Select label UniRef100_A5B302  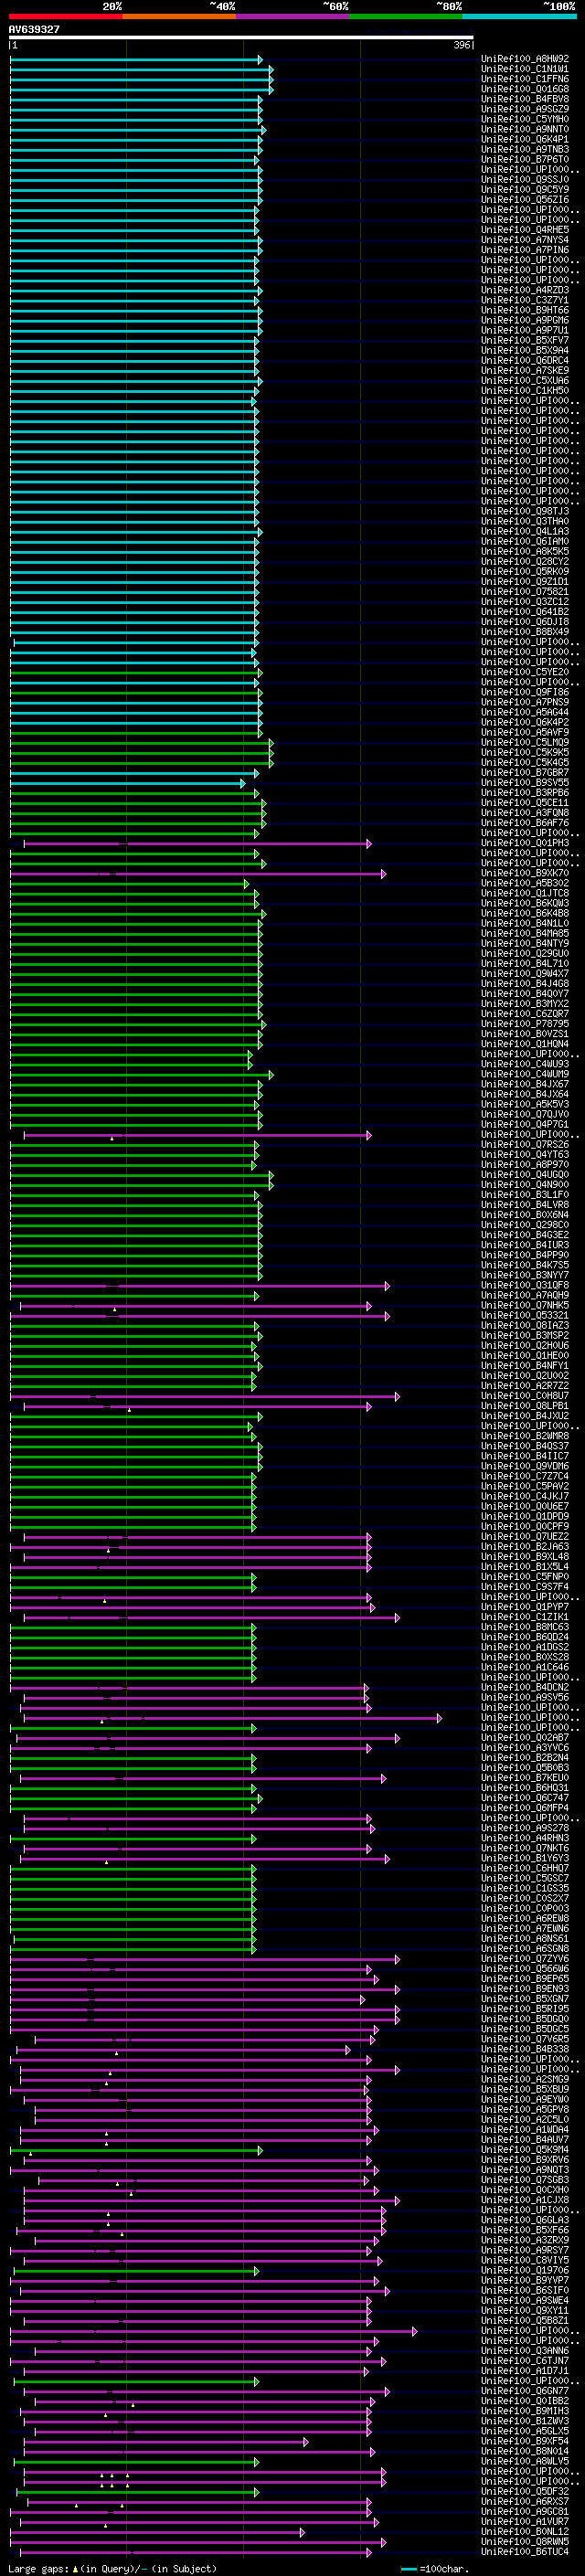(525, 883)
